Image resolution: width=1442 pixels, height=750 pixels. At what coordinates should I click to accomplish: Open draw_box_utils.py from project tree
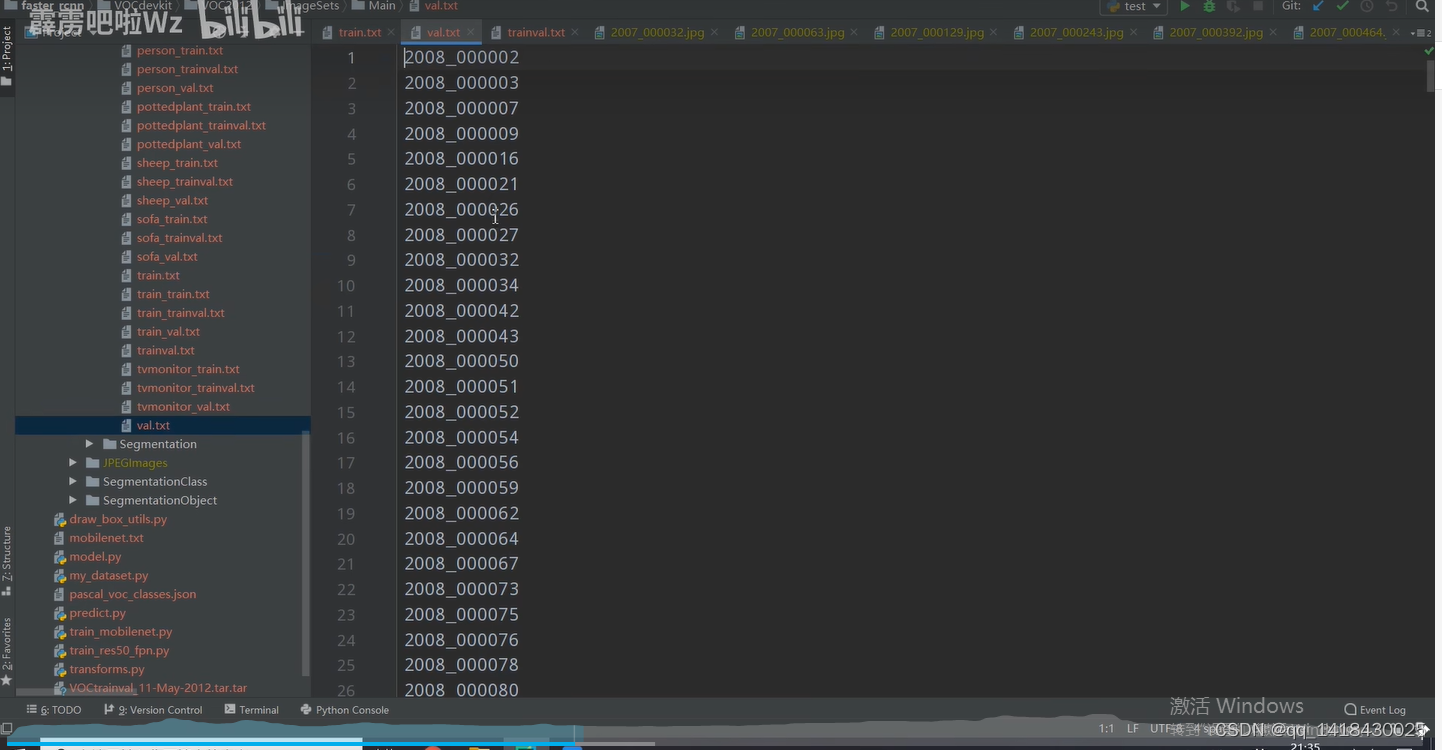(117, 519)
